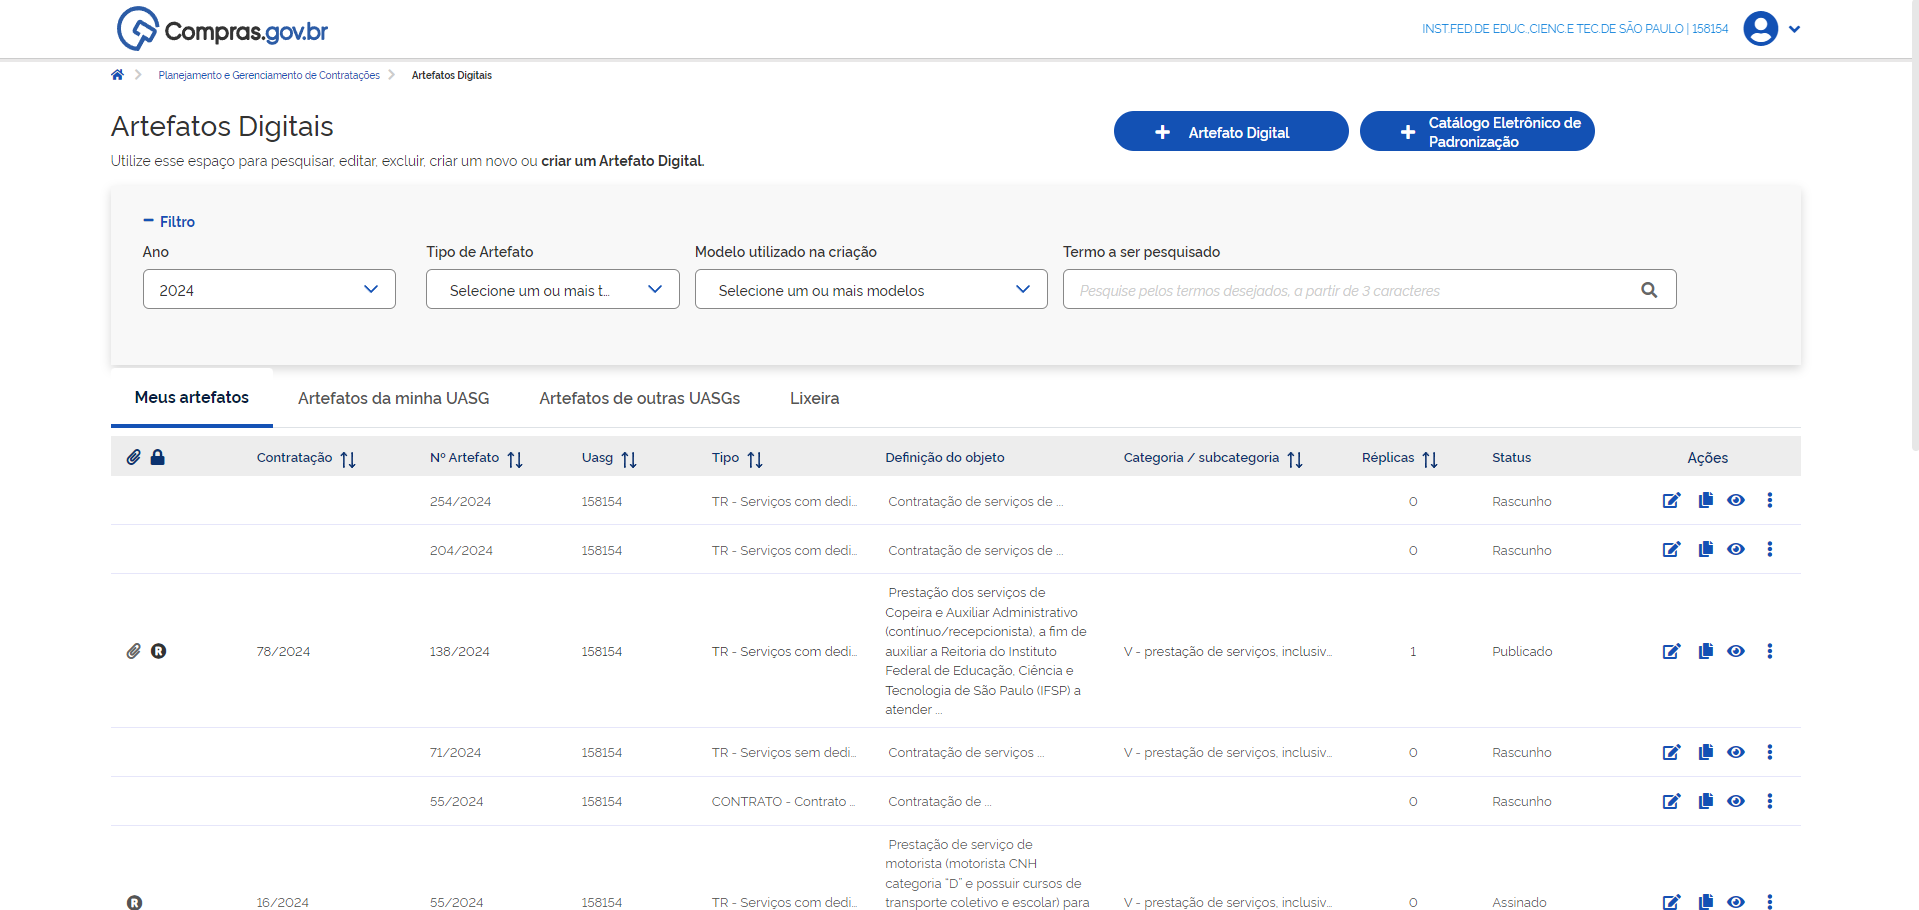Open the Ano dropdown showing 2024

(x=269, y=289)
